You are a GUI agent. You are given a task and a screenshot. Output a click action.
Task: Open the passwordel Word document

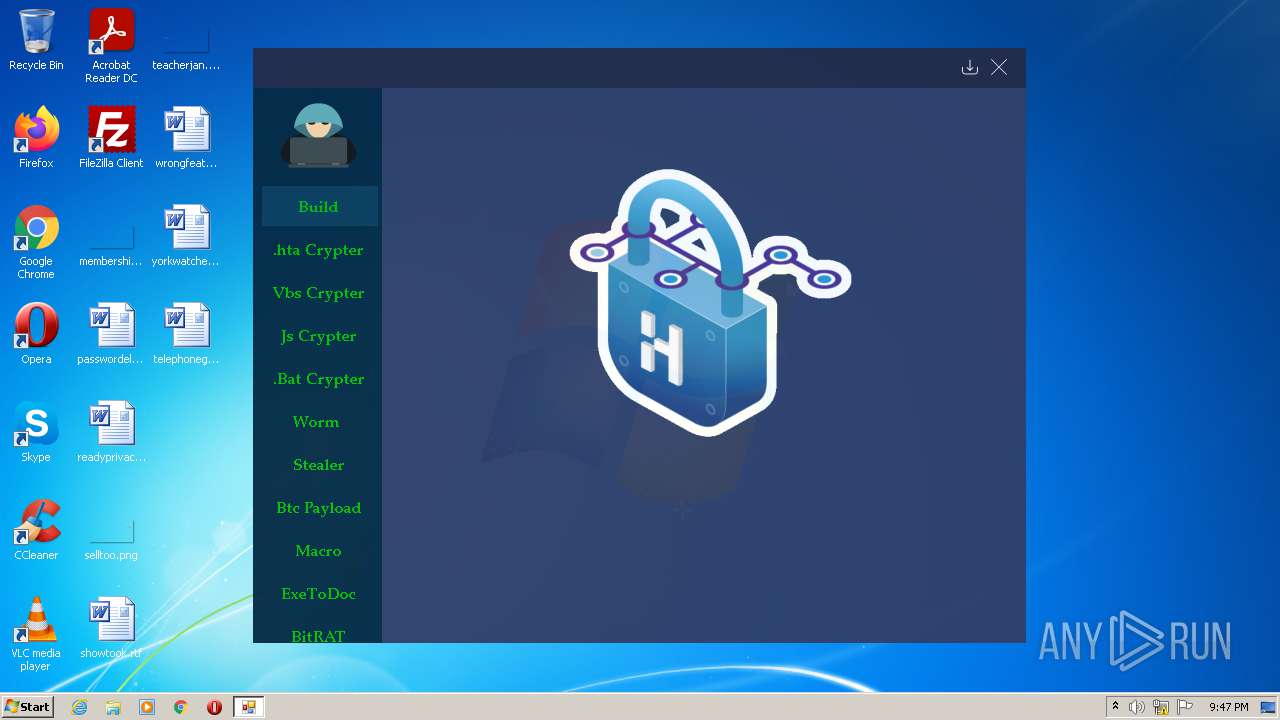(x=111, y=334)
